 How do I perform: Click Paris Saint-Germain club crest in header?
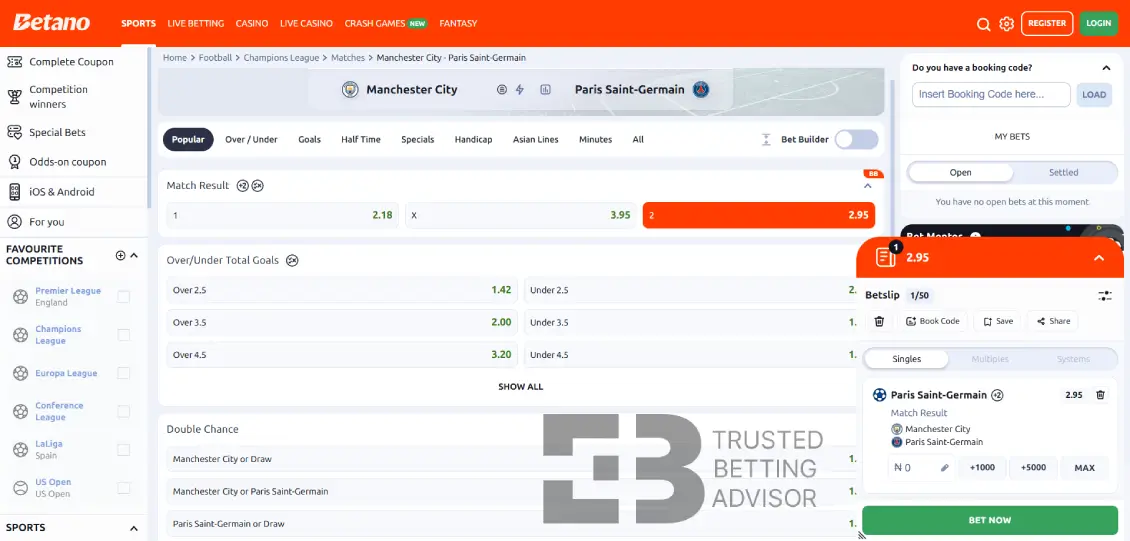pyautogui.click(x=700, y=89)
